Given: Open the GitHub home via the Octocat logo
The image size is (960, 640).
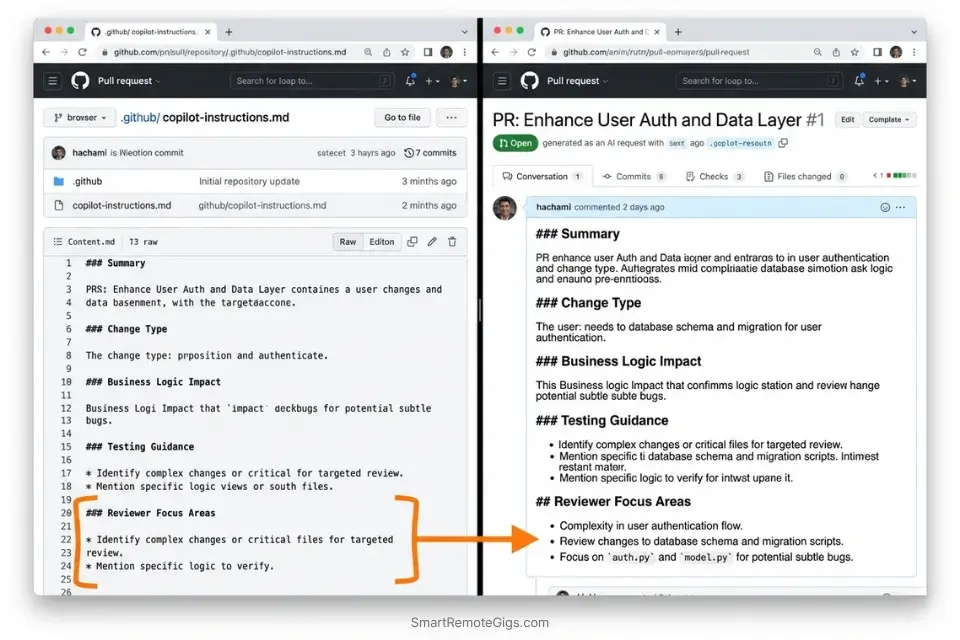Looking at the screenshot, I should (80, 81).
